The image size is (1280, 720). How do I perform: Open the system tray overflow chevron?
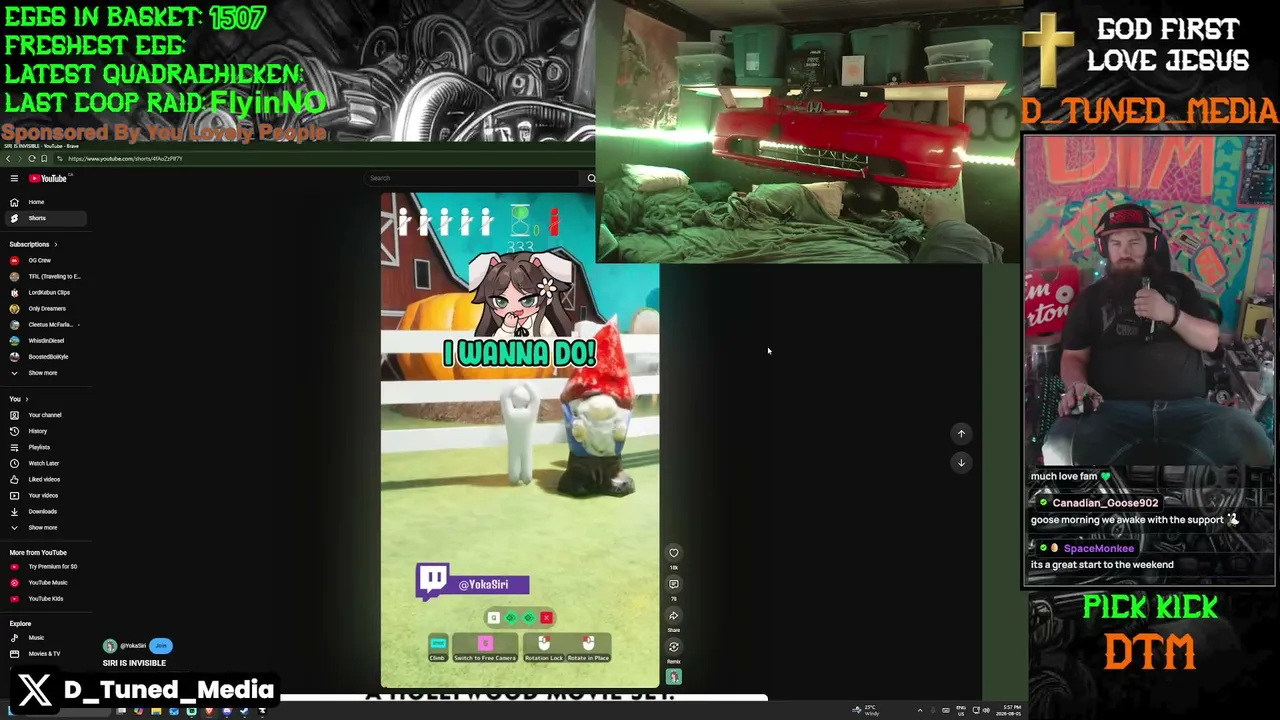920,711
